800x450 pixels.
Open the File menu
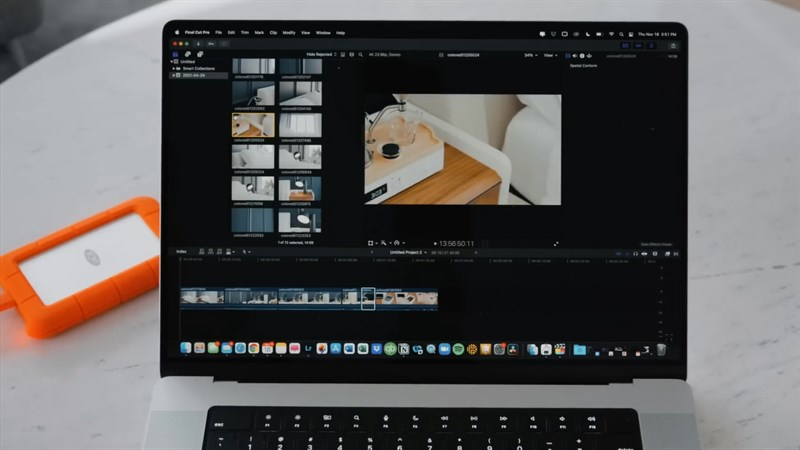coord(218,33)
